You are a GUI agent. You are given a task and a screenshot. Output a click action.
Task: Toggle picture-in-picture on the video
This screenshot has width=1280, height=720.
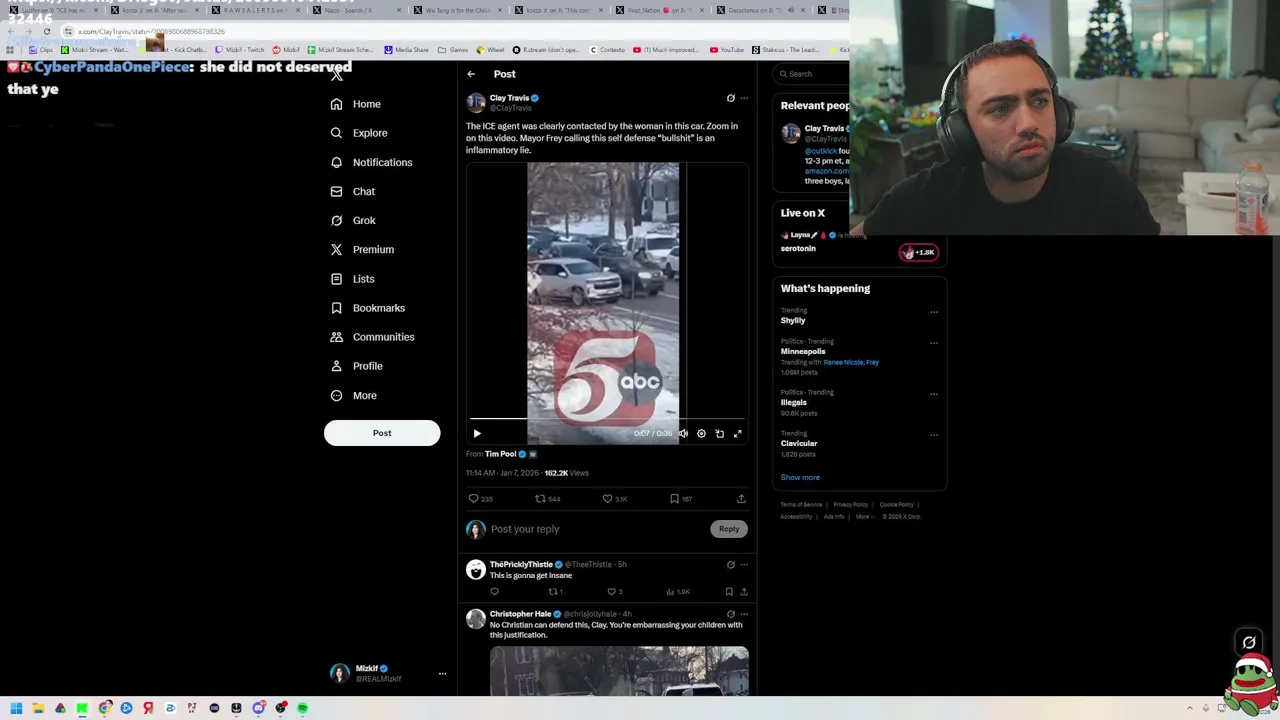(719, 434)
